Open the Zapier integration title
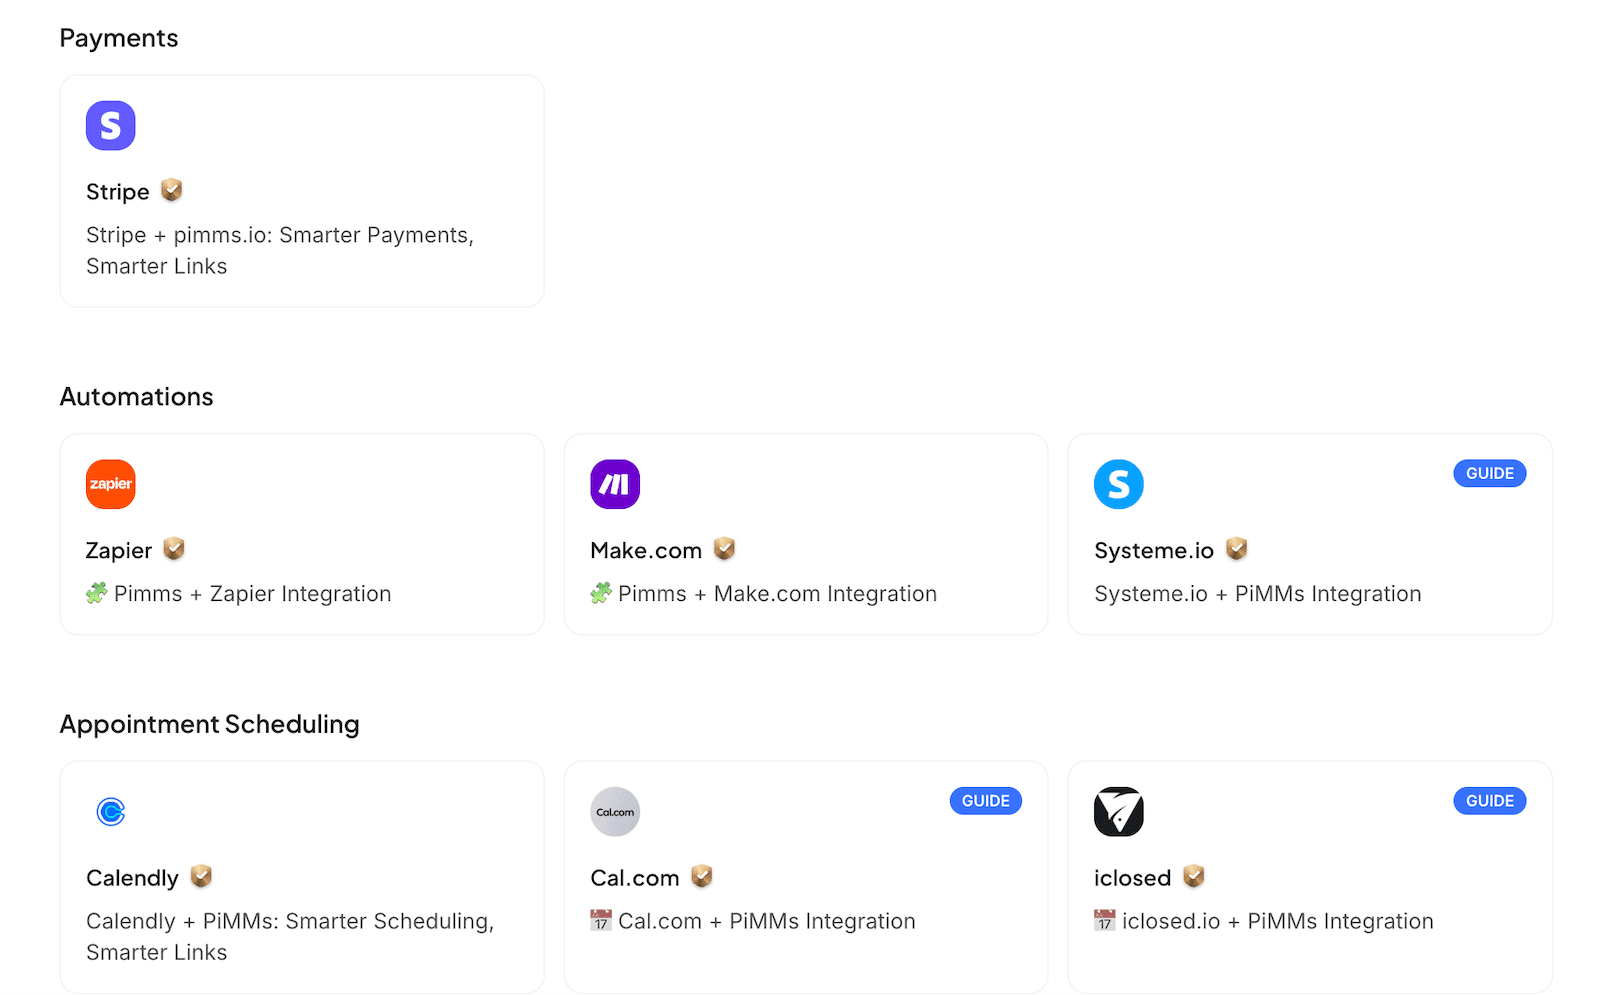1600x995 pixels. click(x=119, y=551)
